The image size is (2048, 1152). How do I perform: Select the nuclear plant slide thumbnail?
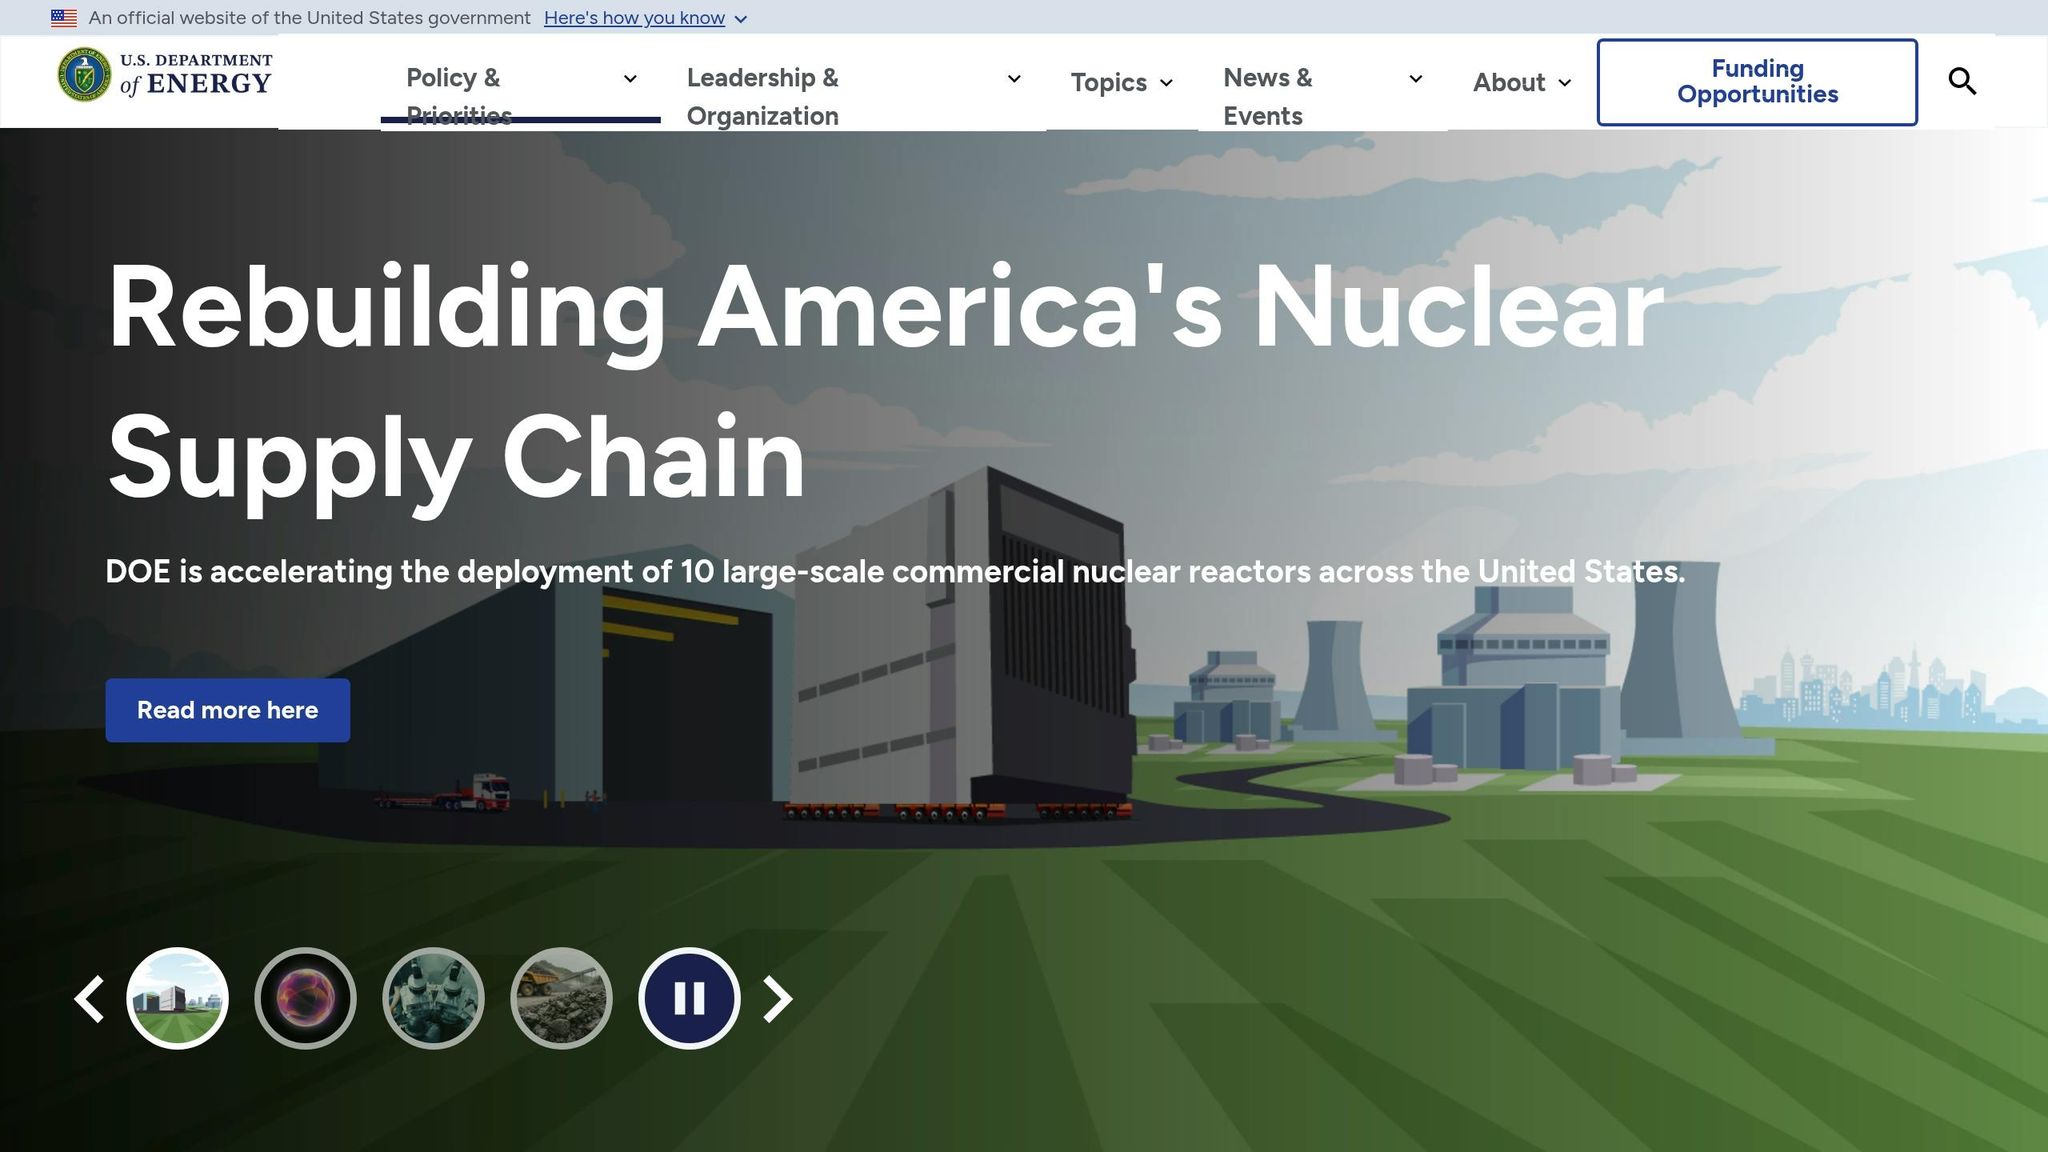tap(177, 998)
